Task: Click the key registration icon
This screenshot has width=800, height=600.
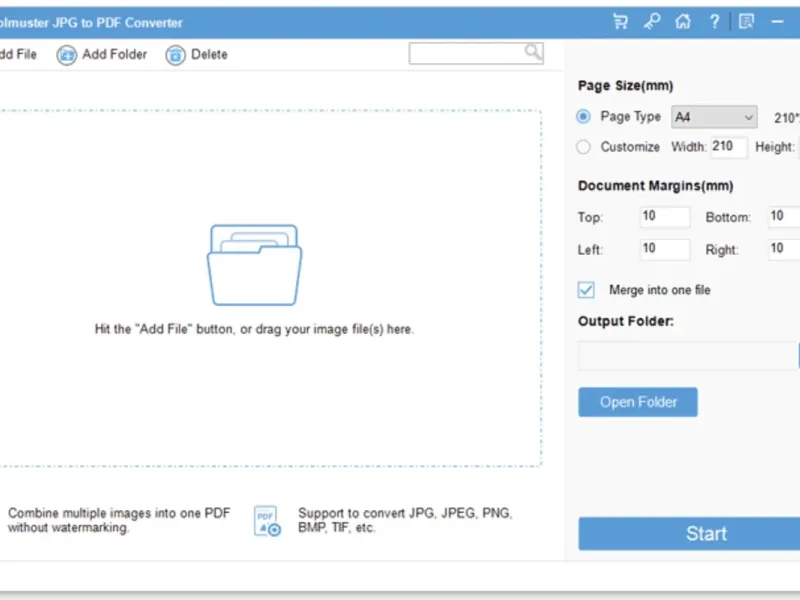Action: tap(652, 21)
